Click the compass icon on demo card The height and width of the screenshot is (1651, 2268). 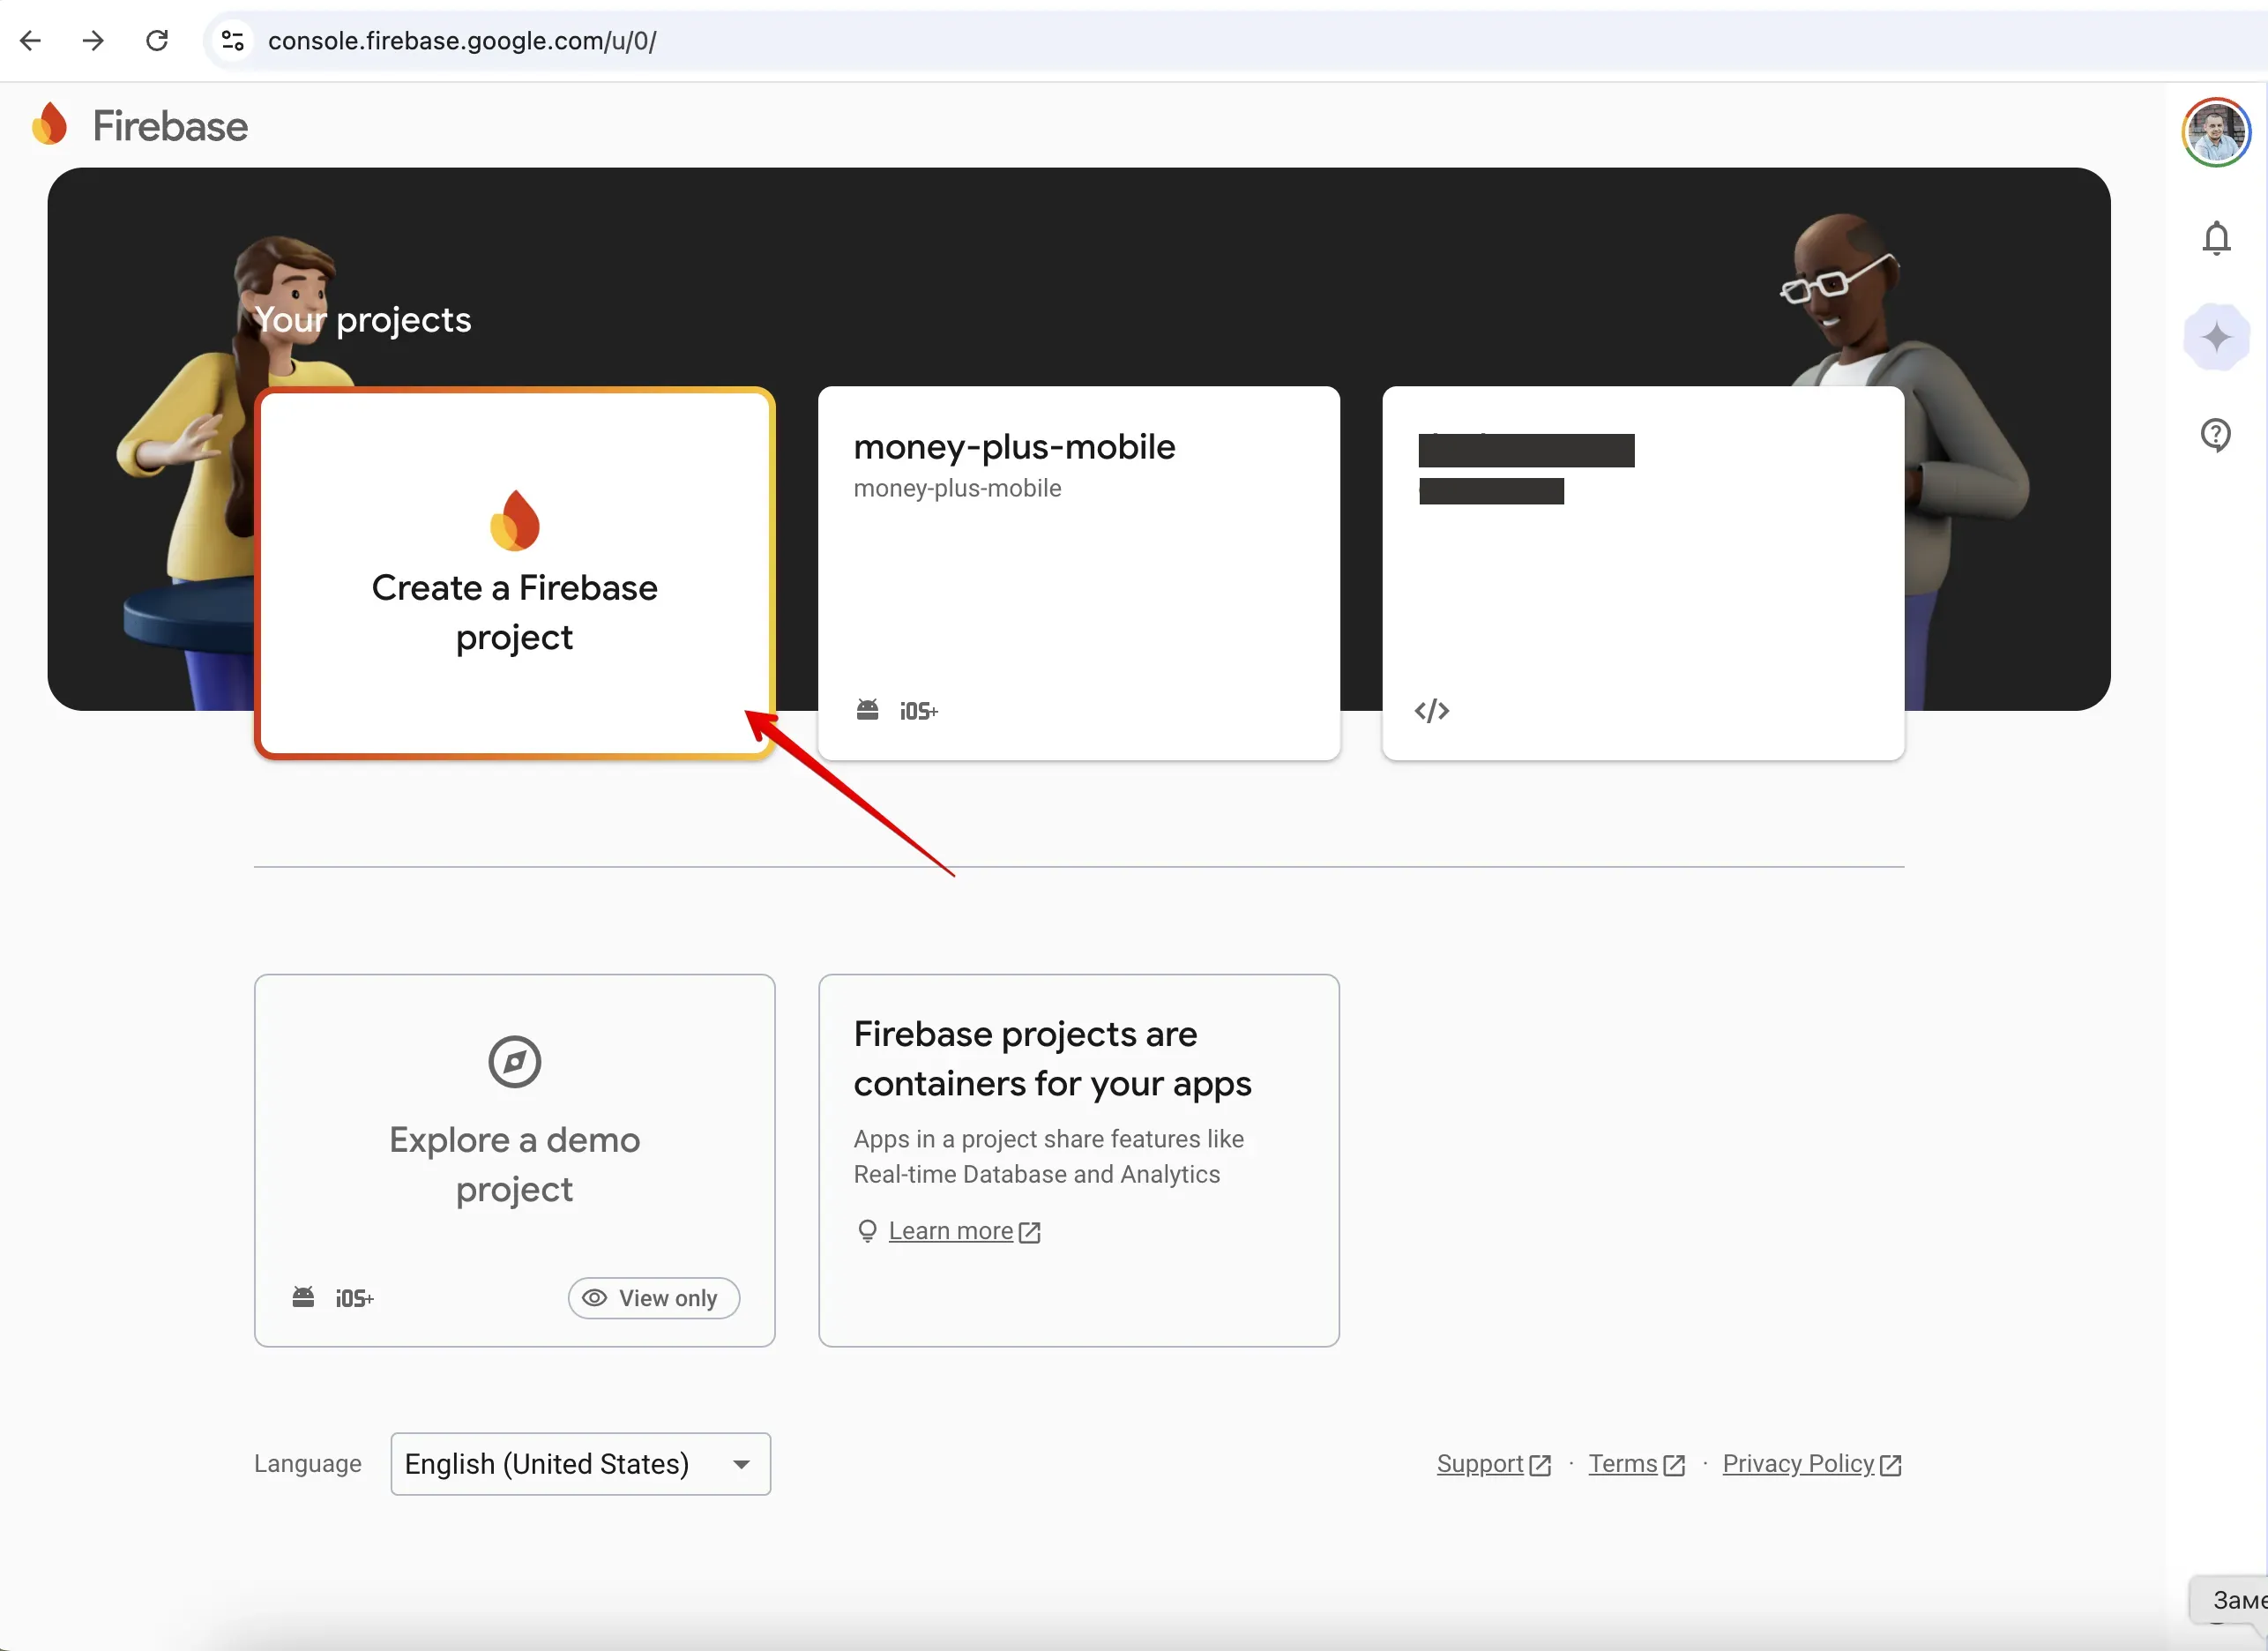pos(515,1061)
